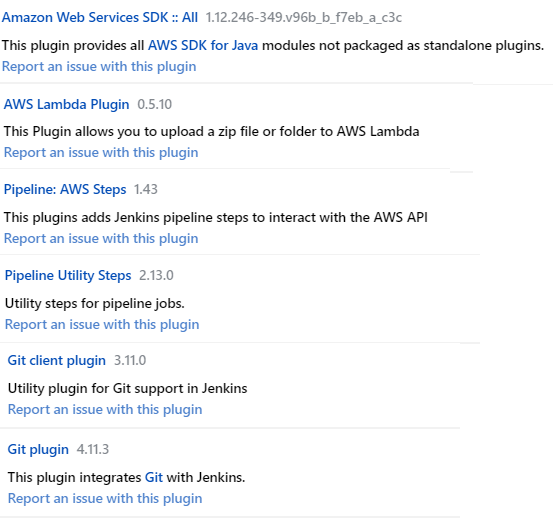
Task: Report an issue with the AWS Lambda Plugin
Action: (101, 152)
